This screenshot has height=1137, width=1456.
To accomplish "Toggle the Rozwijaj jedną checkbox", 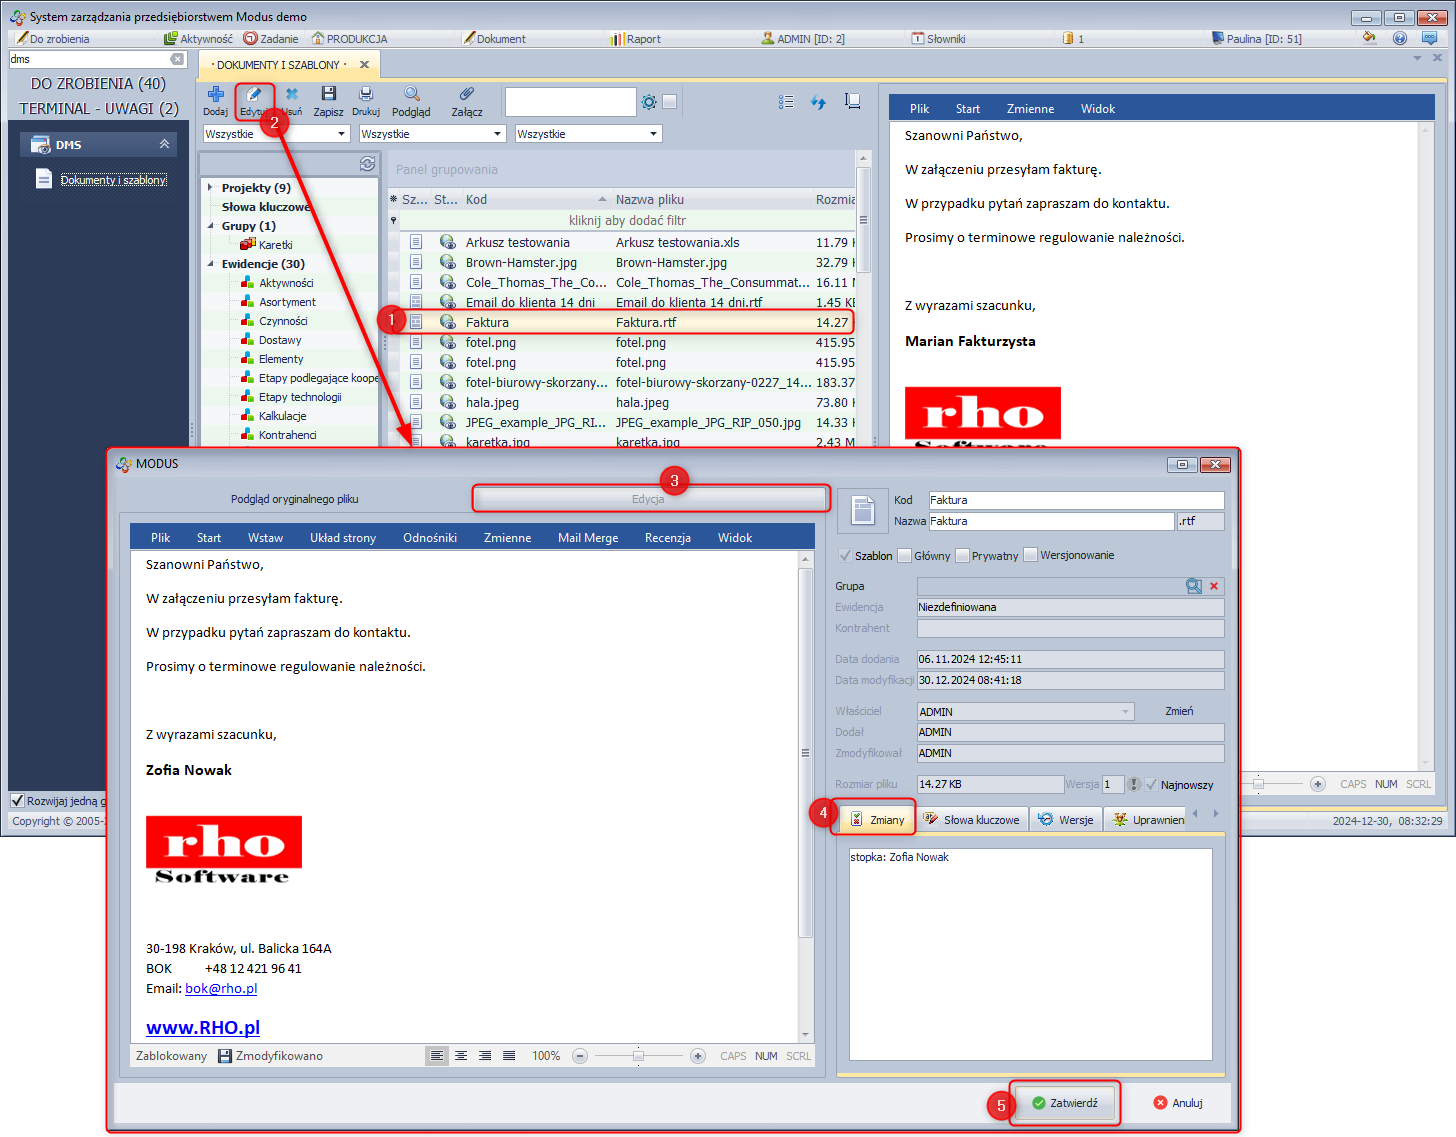I will pos(17,801).
